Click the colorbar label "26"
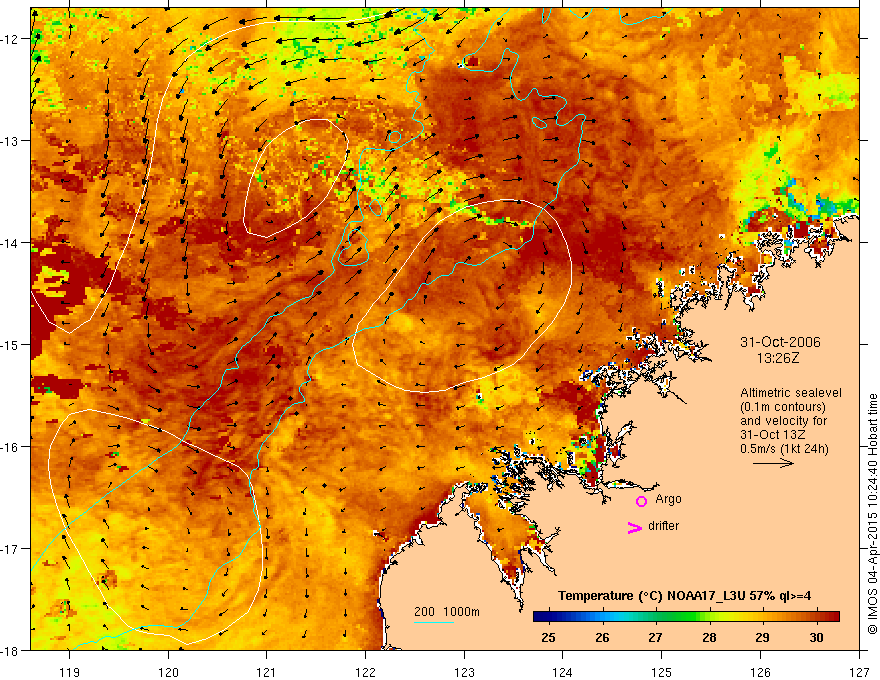880x680 pixels. [602, 637]
